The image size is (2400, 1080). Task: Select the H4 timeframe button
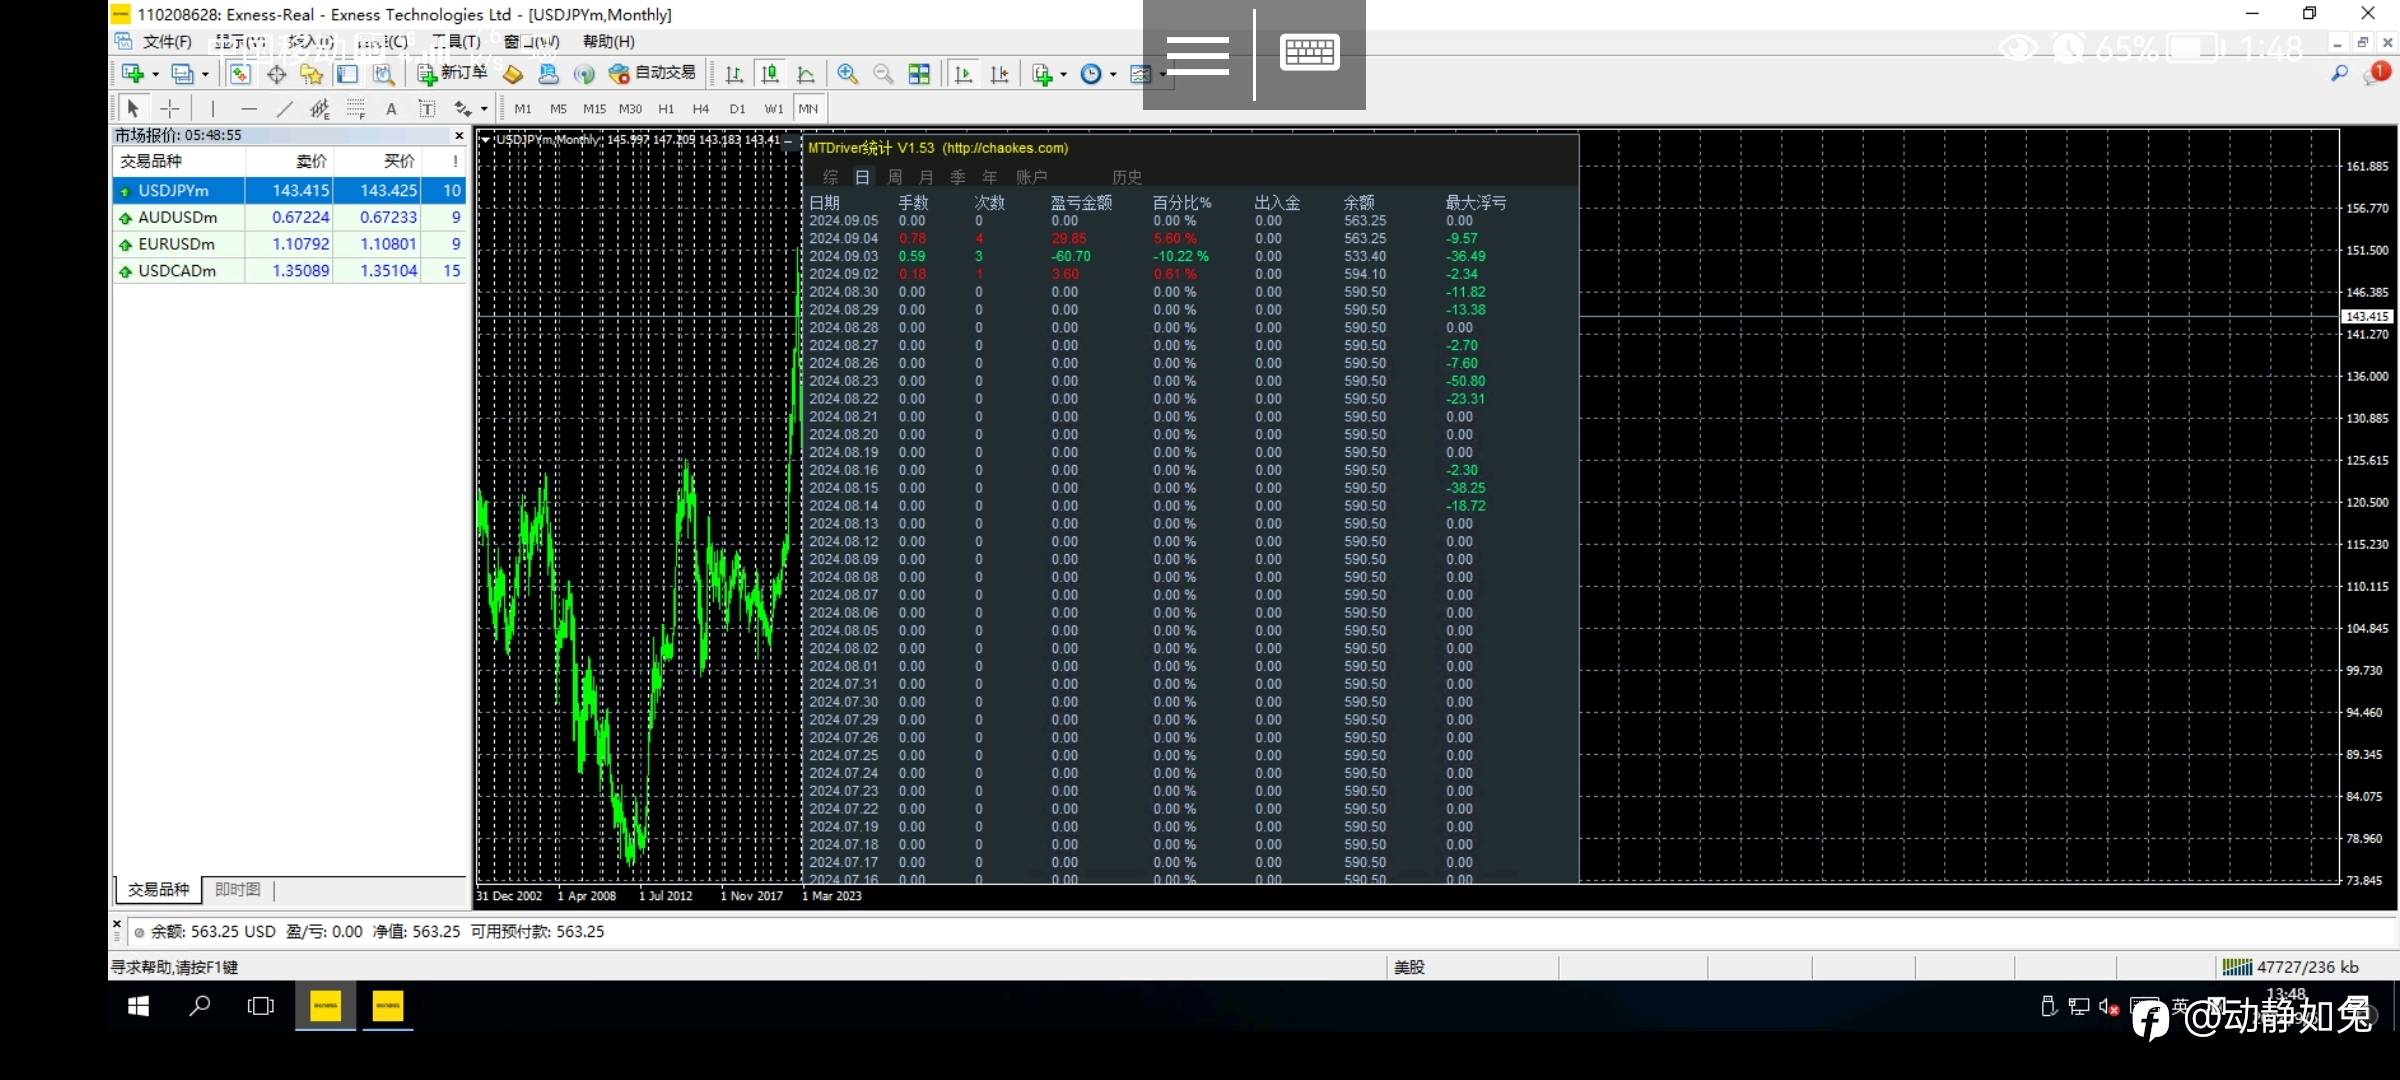point(700,109)
